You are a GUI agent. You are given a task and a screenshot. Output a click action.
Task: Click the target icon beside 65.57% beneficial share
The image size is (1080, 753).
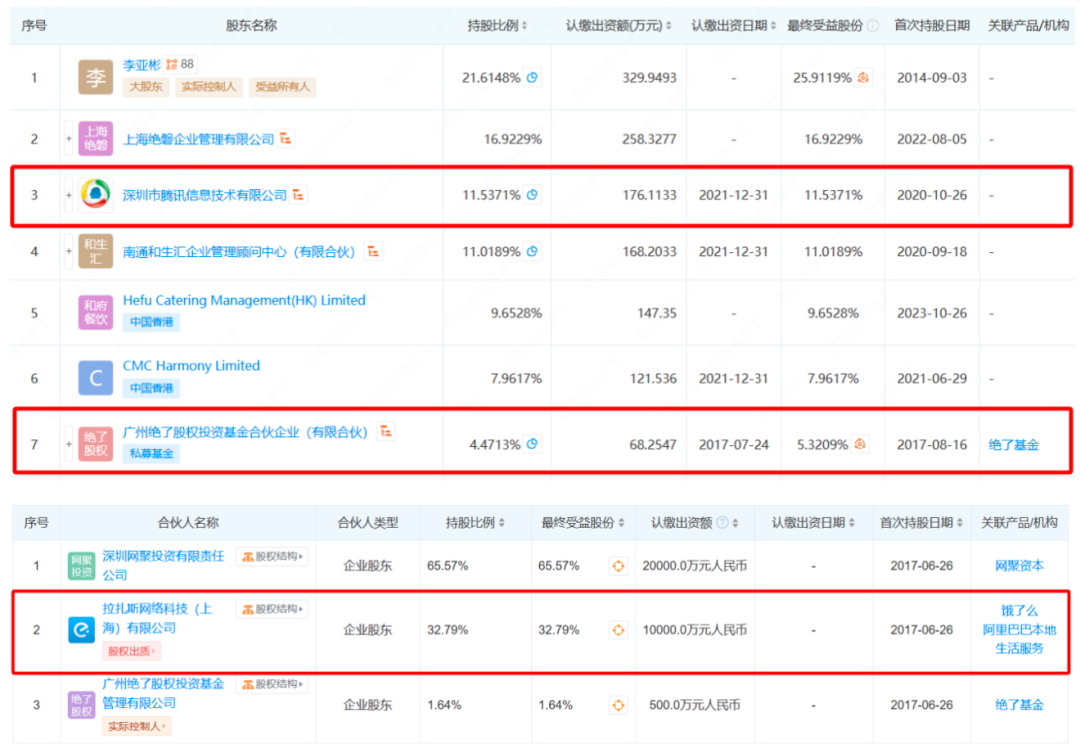618,566
